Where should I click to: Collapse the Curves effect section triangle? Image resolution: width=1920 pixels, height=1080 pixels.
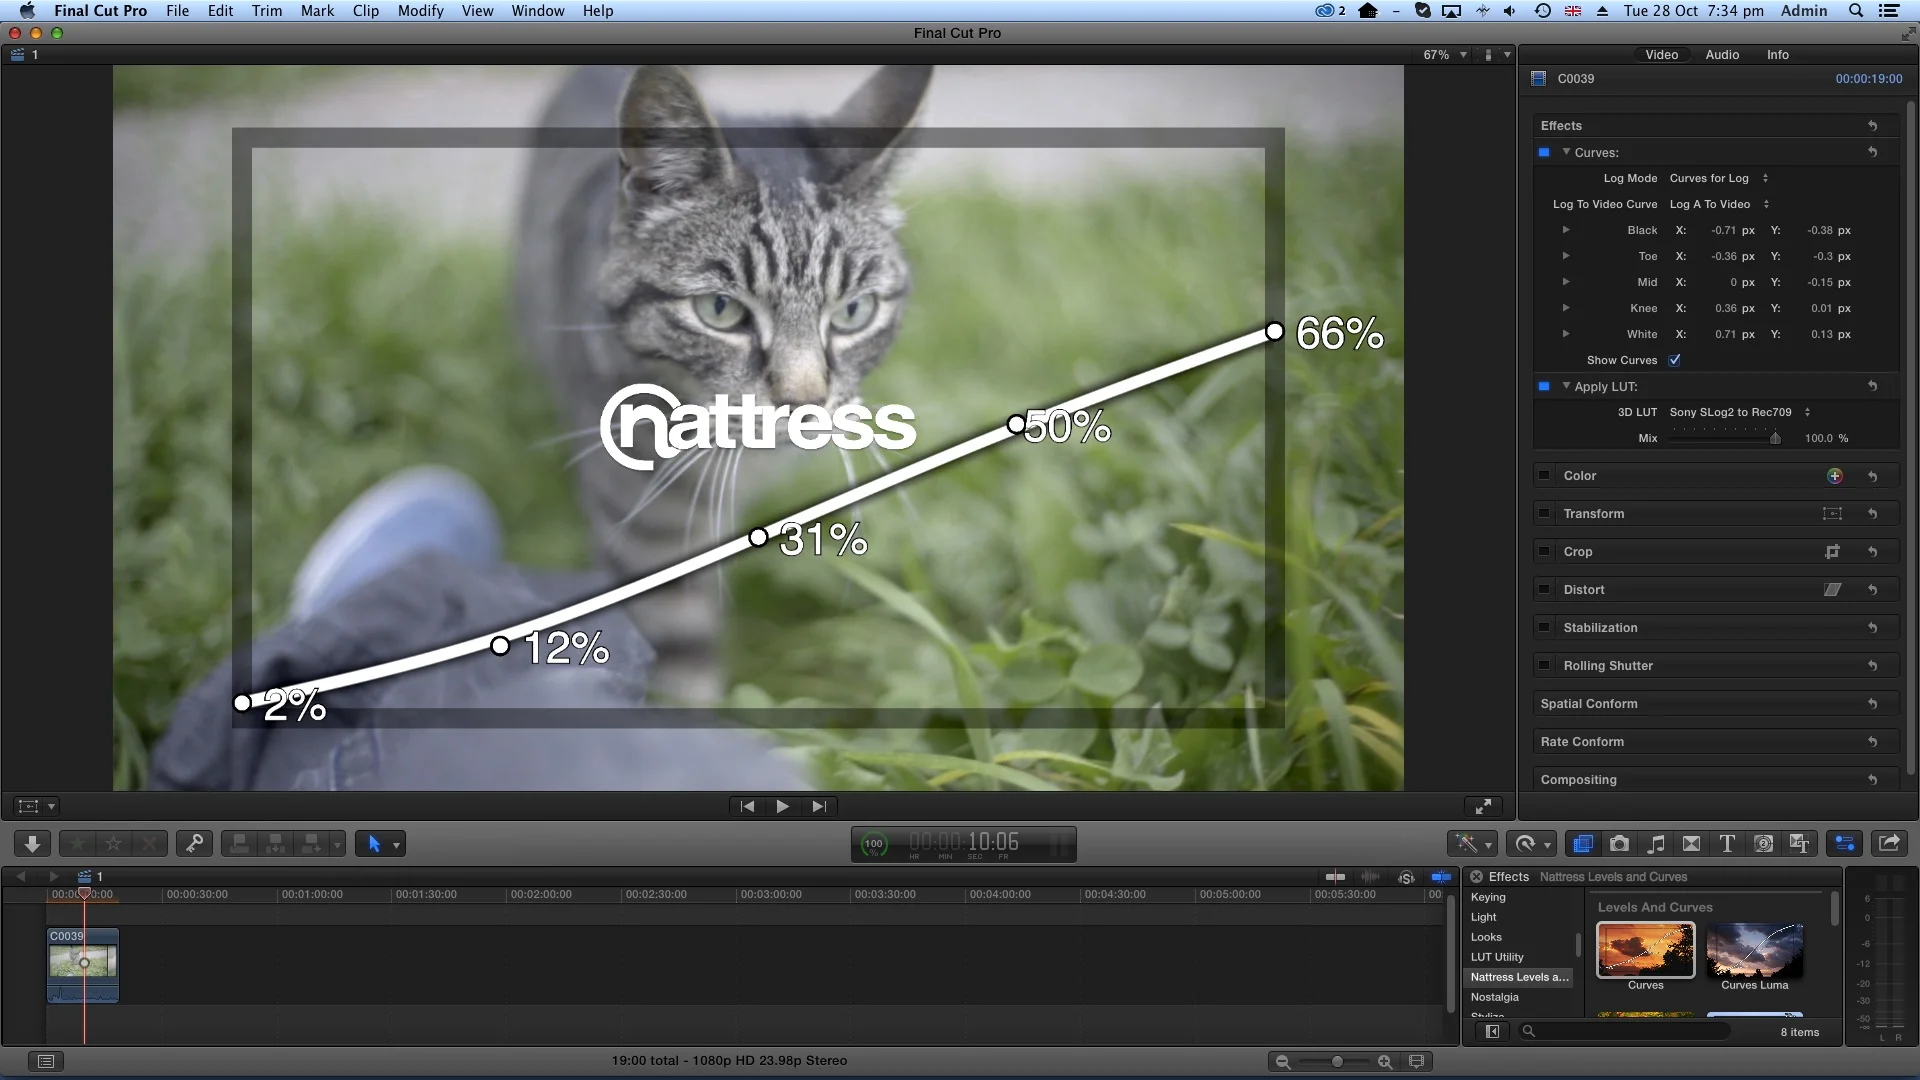[x=1566, y=152]
